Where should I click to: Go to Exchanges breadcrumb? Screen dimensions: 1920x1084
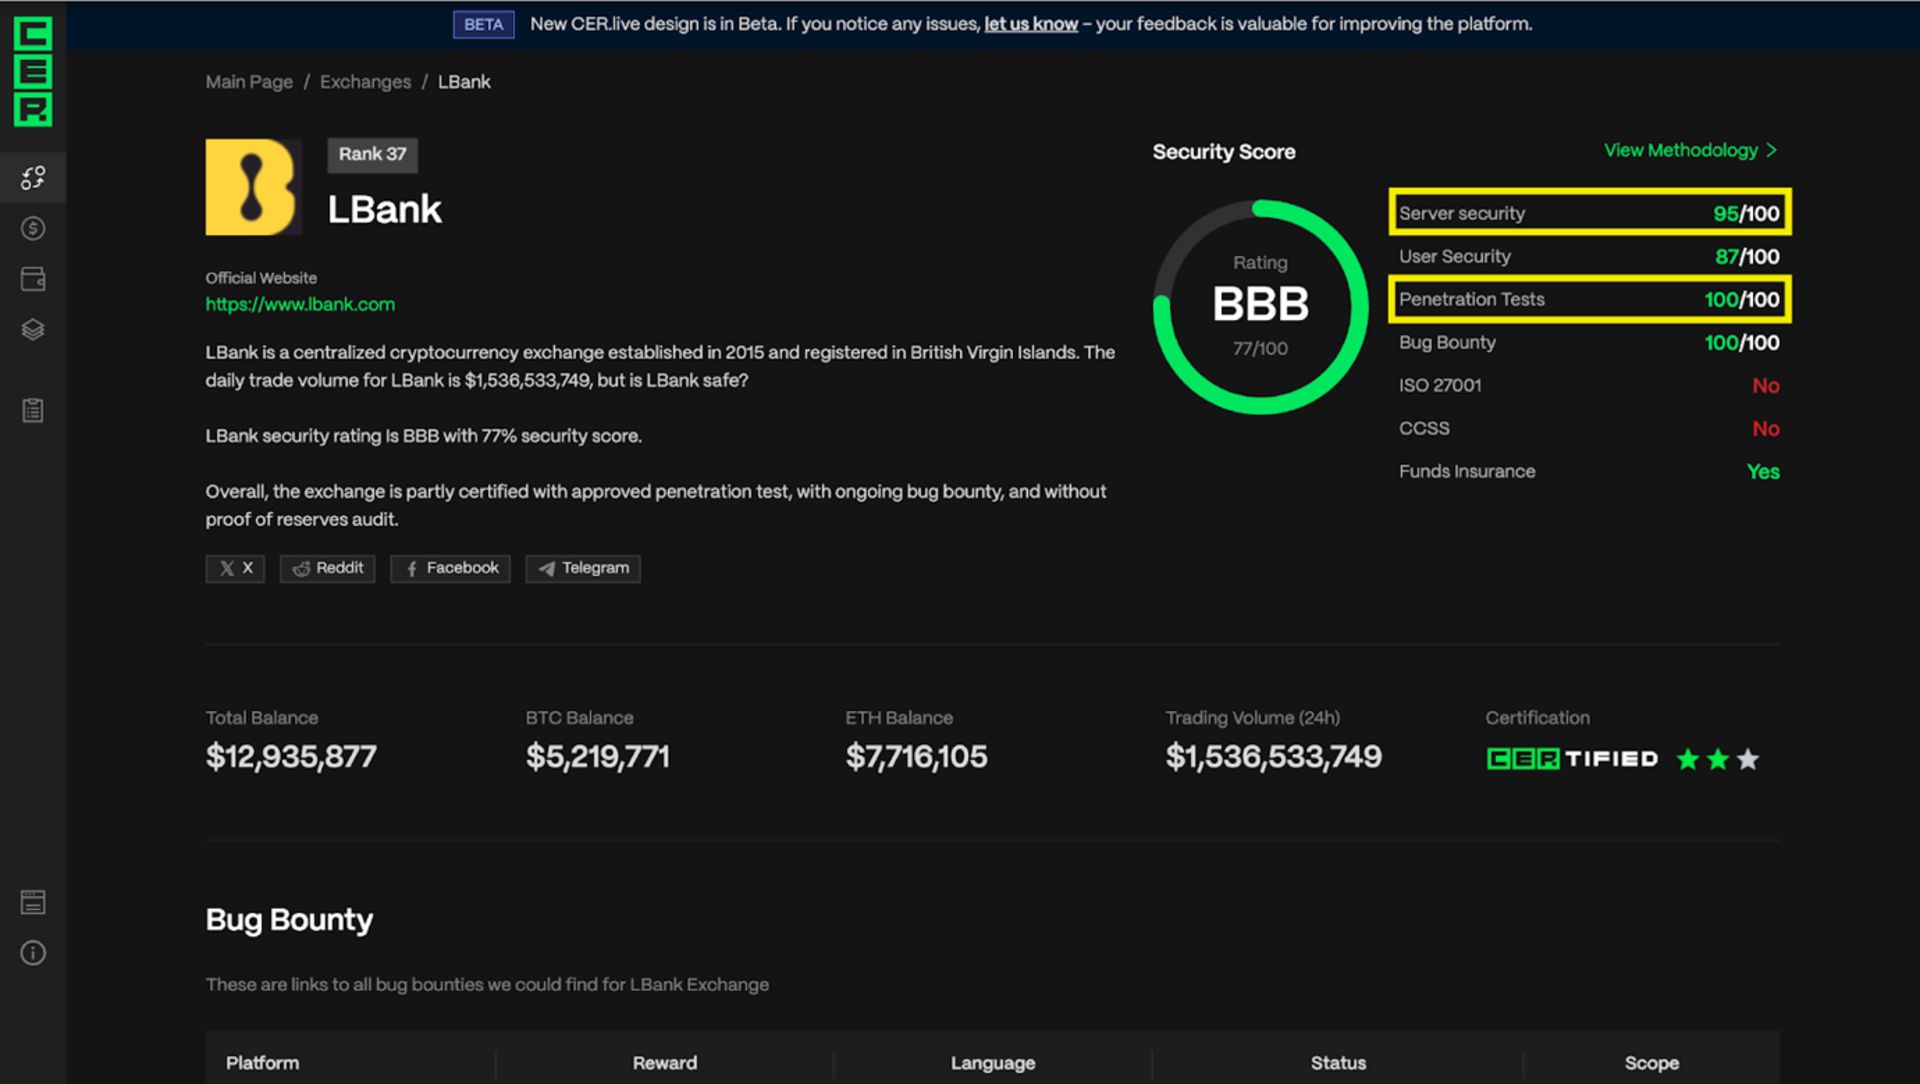(365, 82)
